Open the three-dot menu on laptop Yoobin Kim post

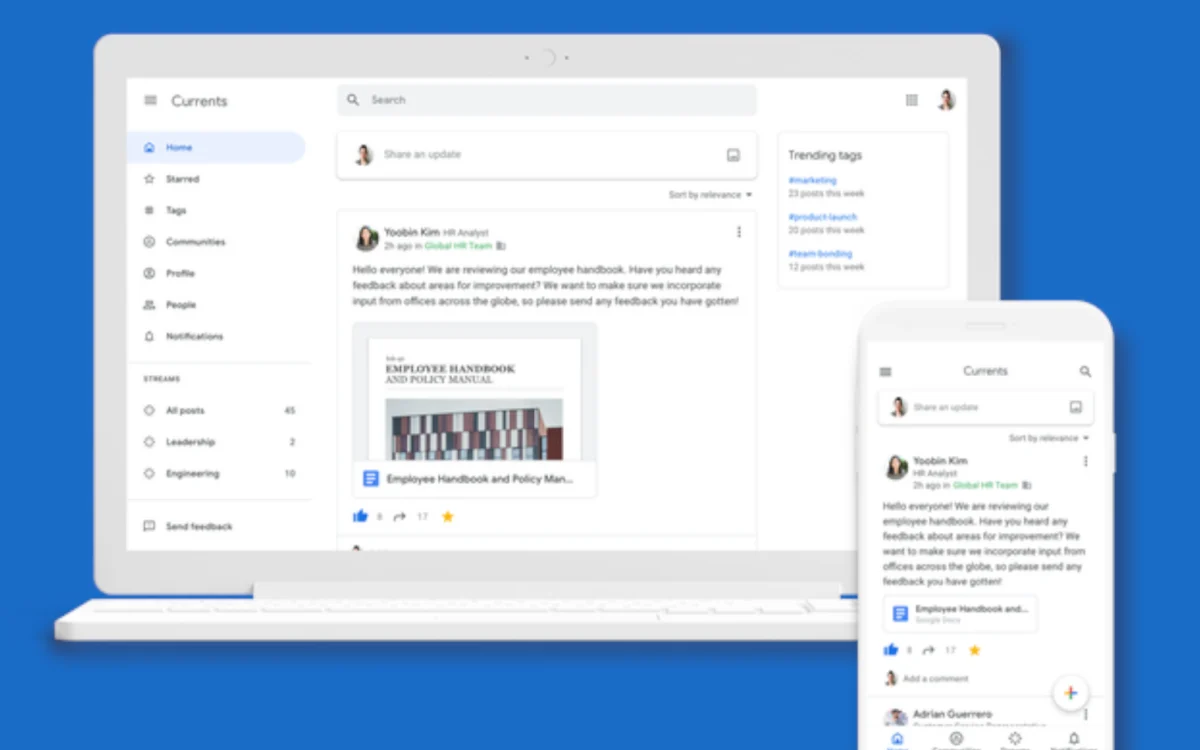click(739, 232)
